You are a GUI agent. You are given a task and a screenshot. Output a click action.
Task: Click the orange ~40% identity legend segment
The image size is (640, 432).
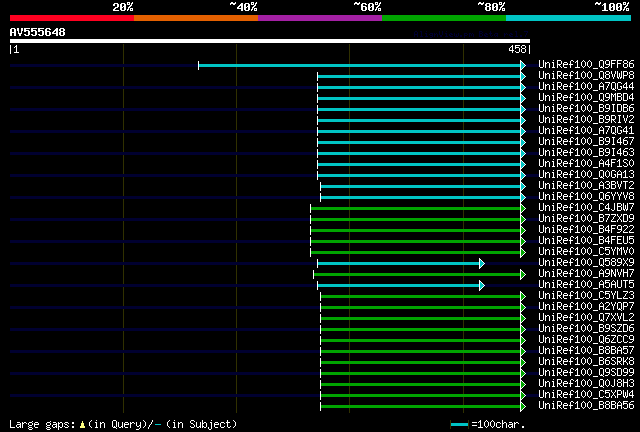pyautogui.click(x=196, y=18)
